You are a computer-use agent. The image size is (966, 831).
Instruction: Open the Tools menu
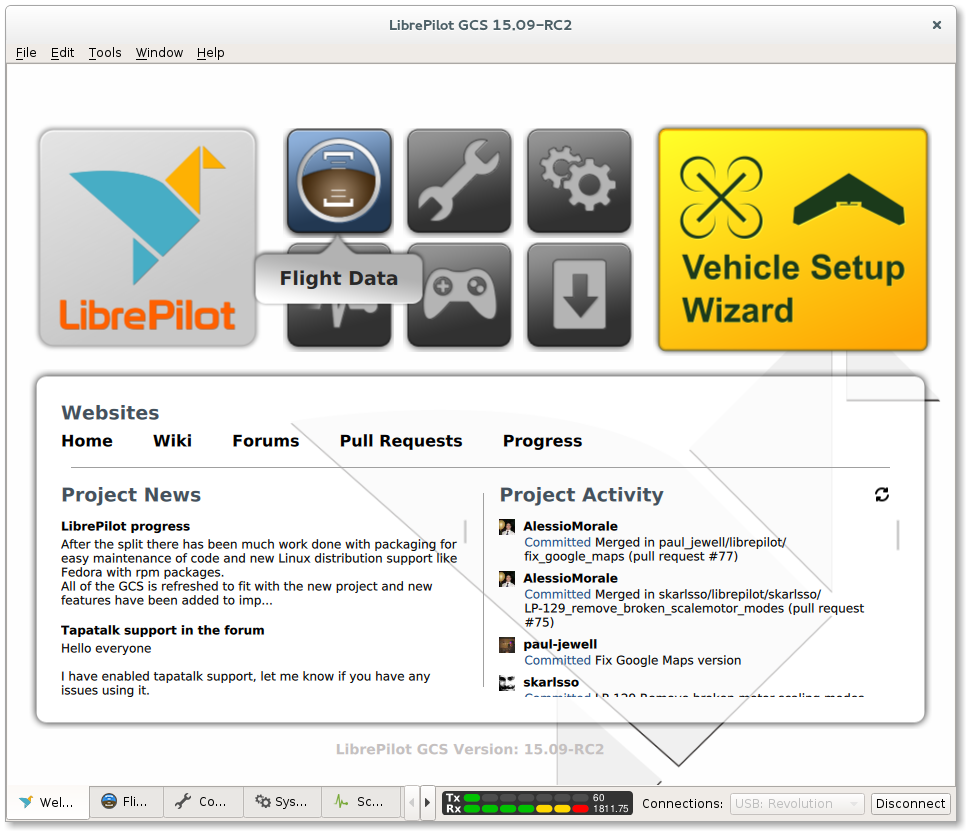(105, 53)
